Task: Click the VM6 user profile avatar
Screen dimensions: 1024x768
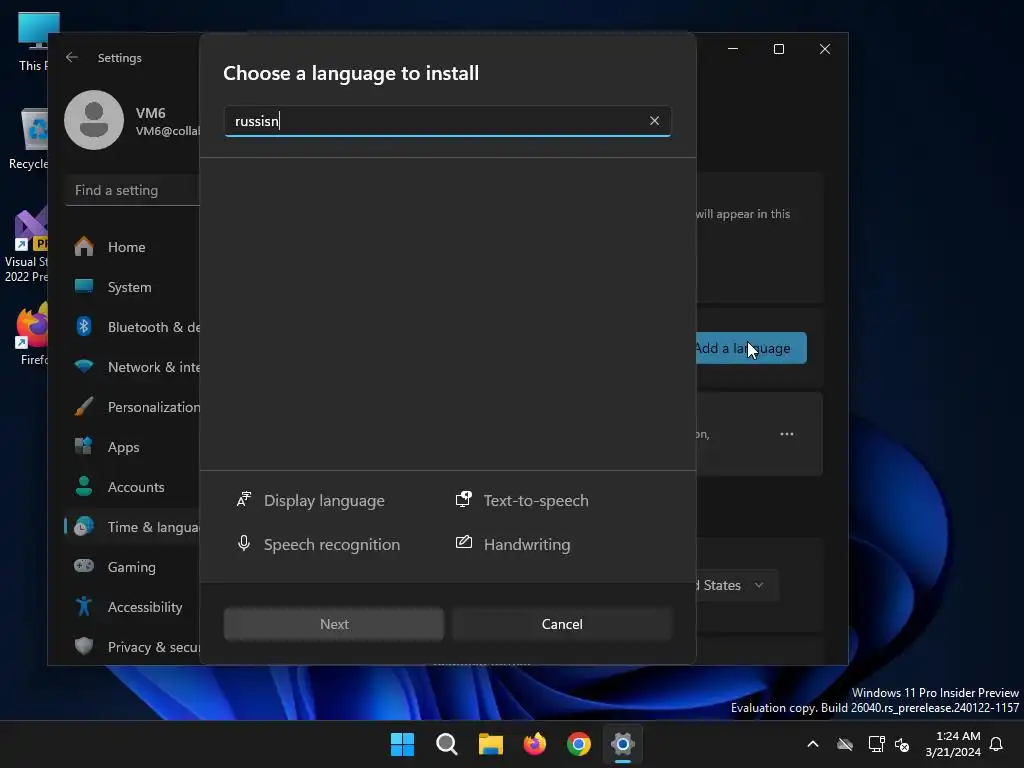Action: [x=94, y=120]
